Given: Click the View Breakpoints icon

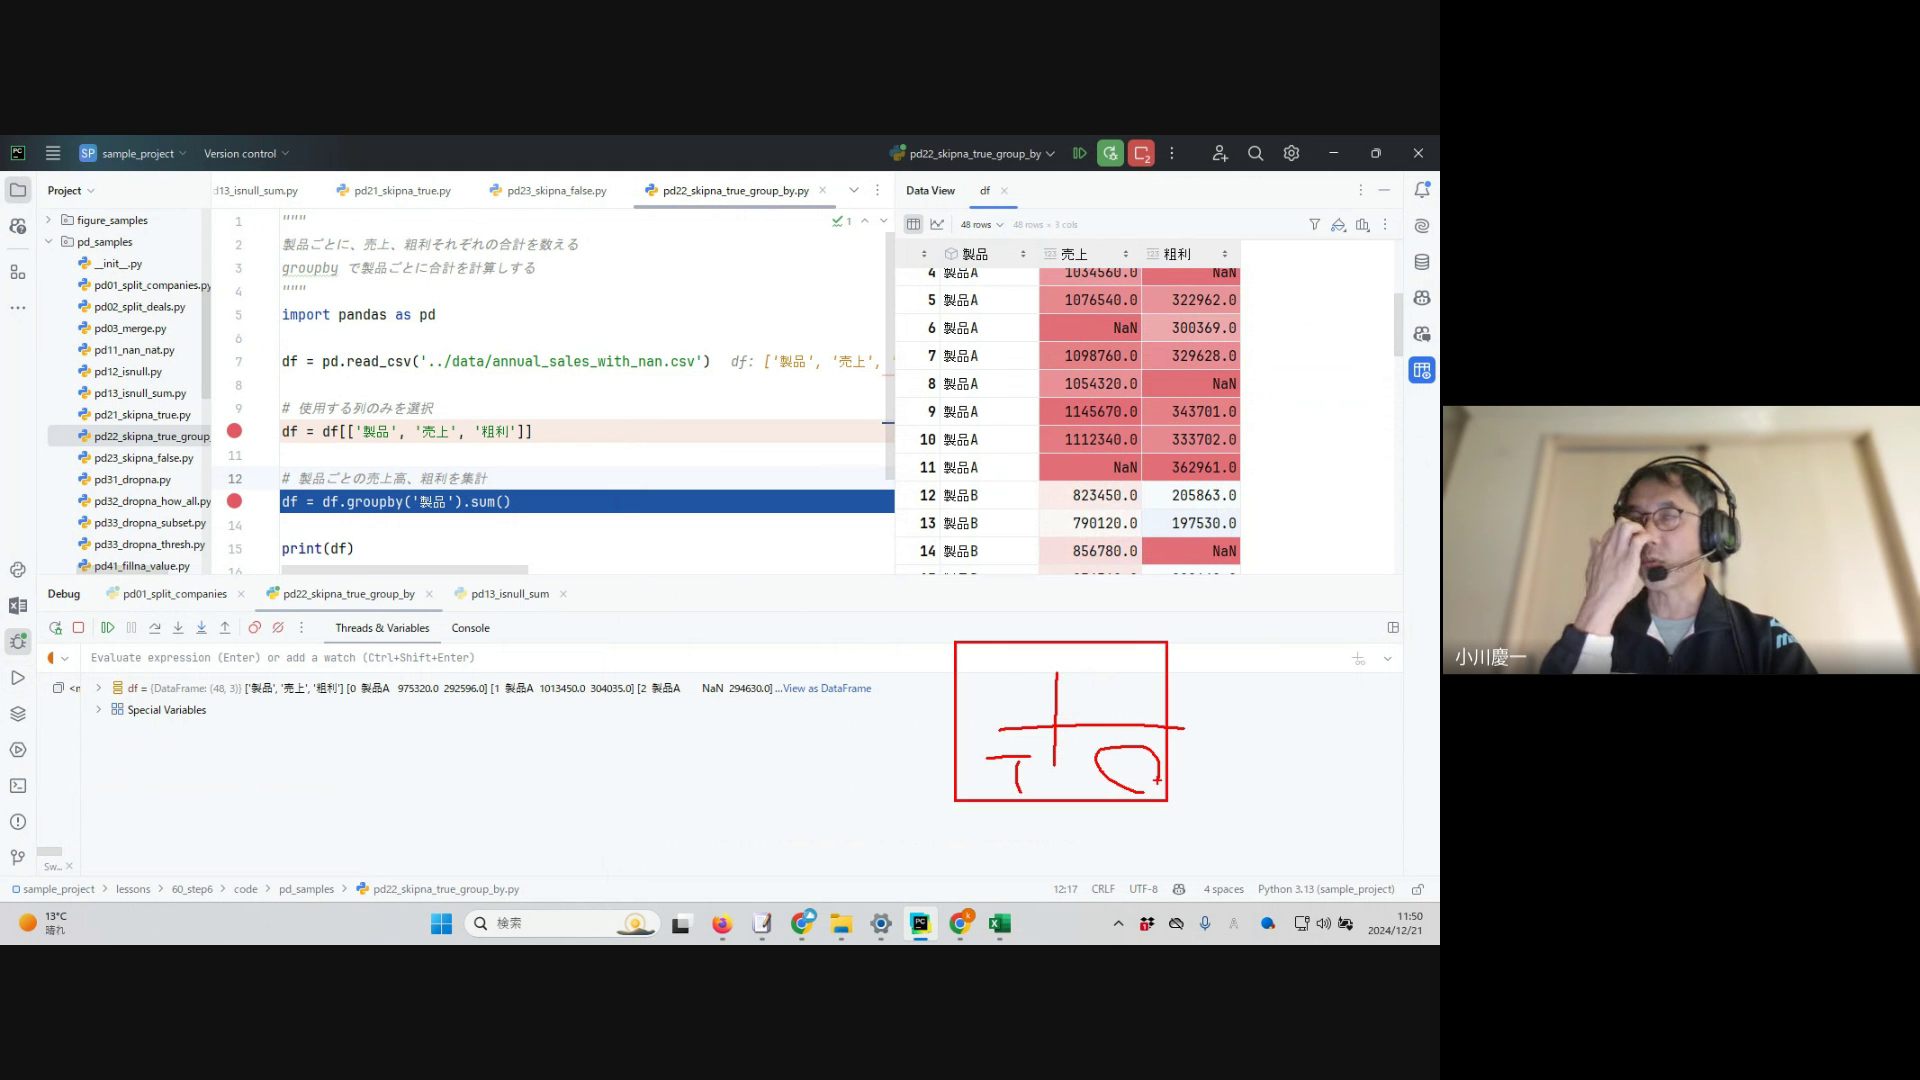Looking at the screenshot, I should tap(254, 628).
